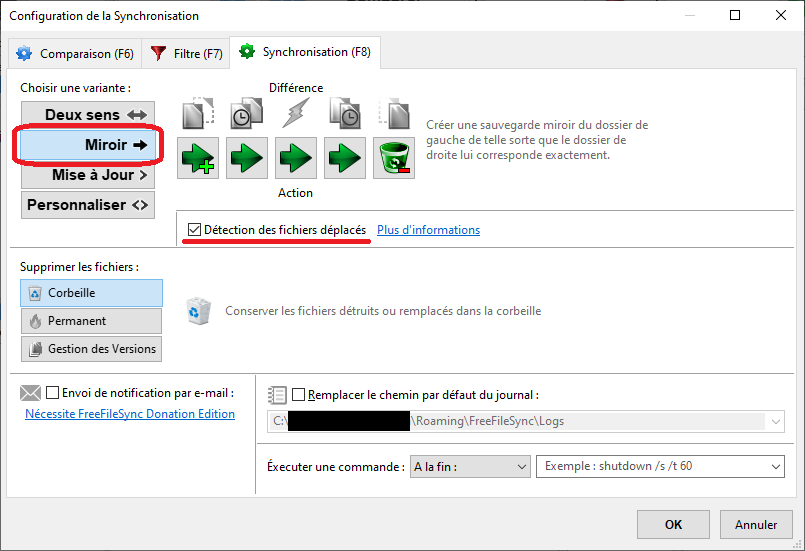This screenshot has height=551, width=805.
Task: Click the green trash delete action icon
Action: click(394, 158)
